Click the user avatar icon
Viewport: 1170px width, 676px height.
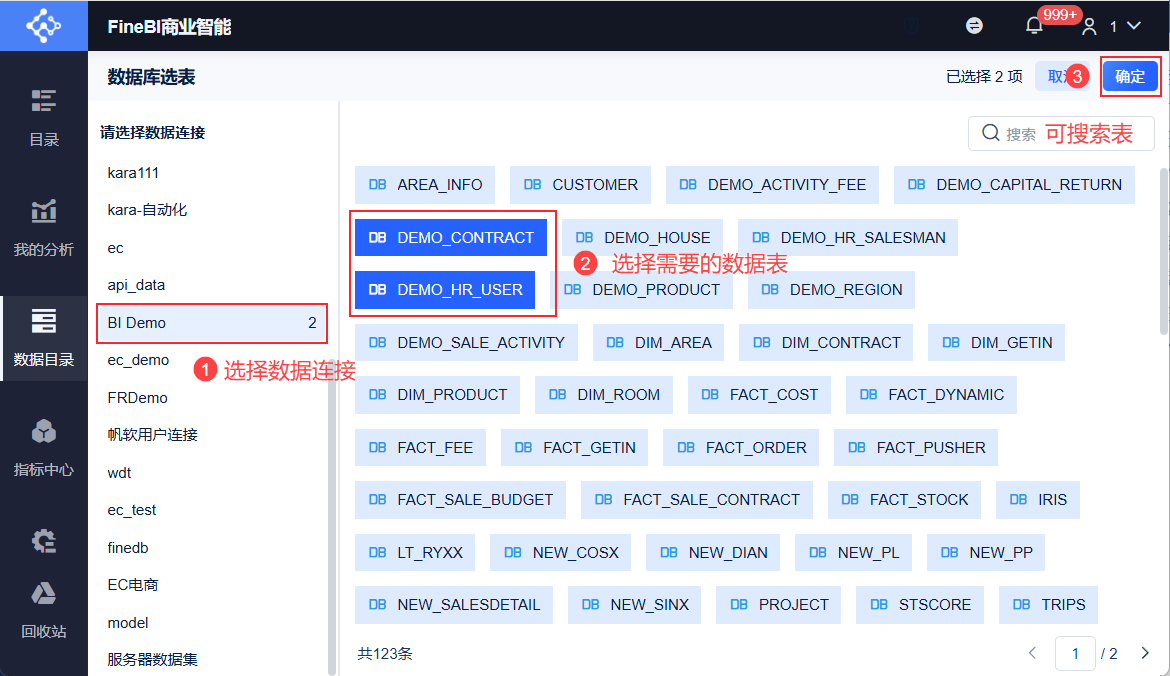tap(1089, 27)
